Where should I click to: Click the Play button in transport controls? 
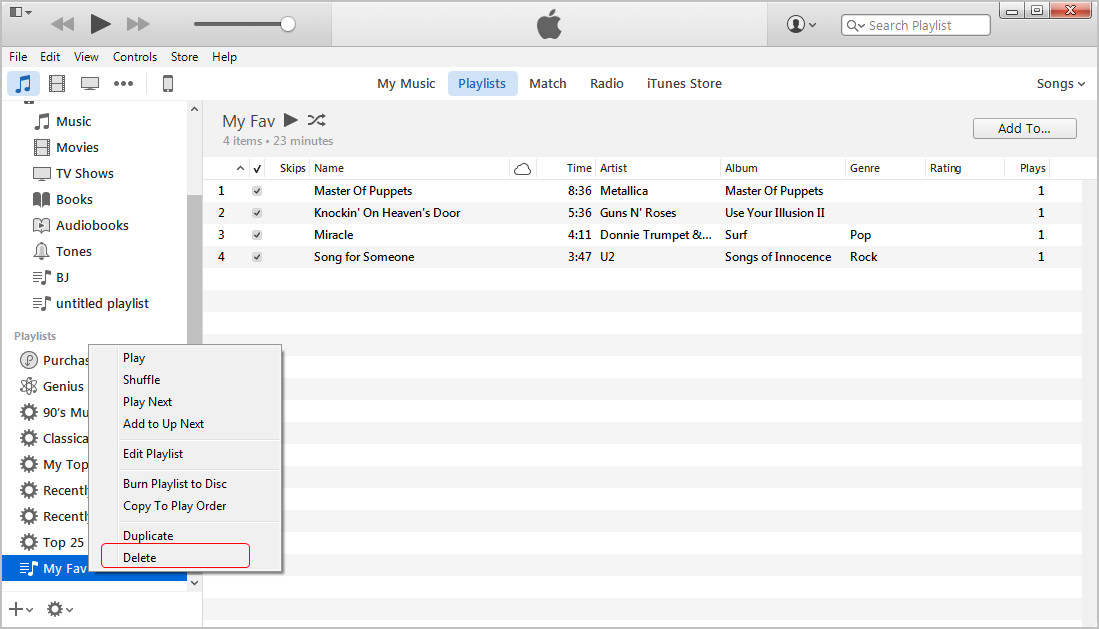100,25
